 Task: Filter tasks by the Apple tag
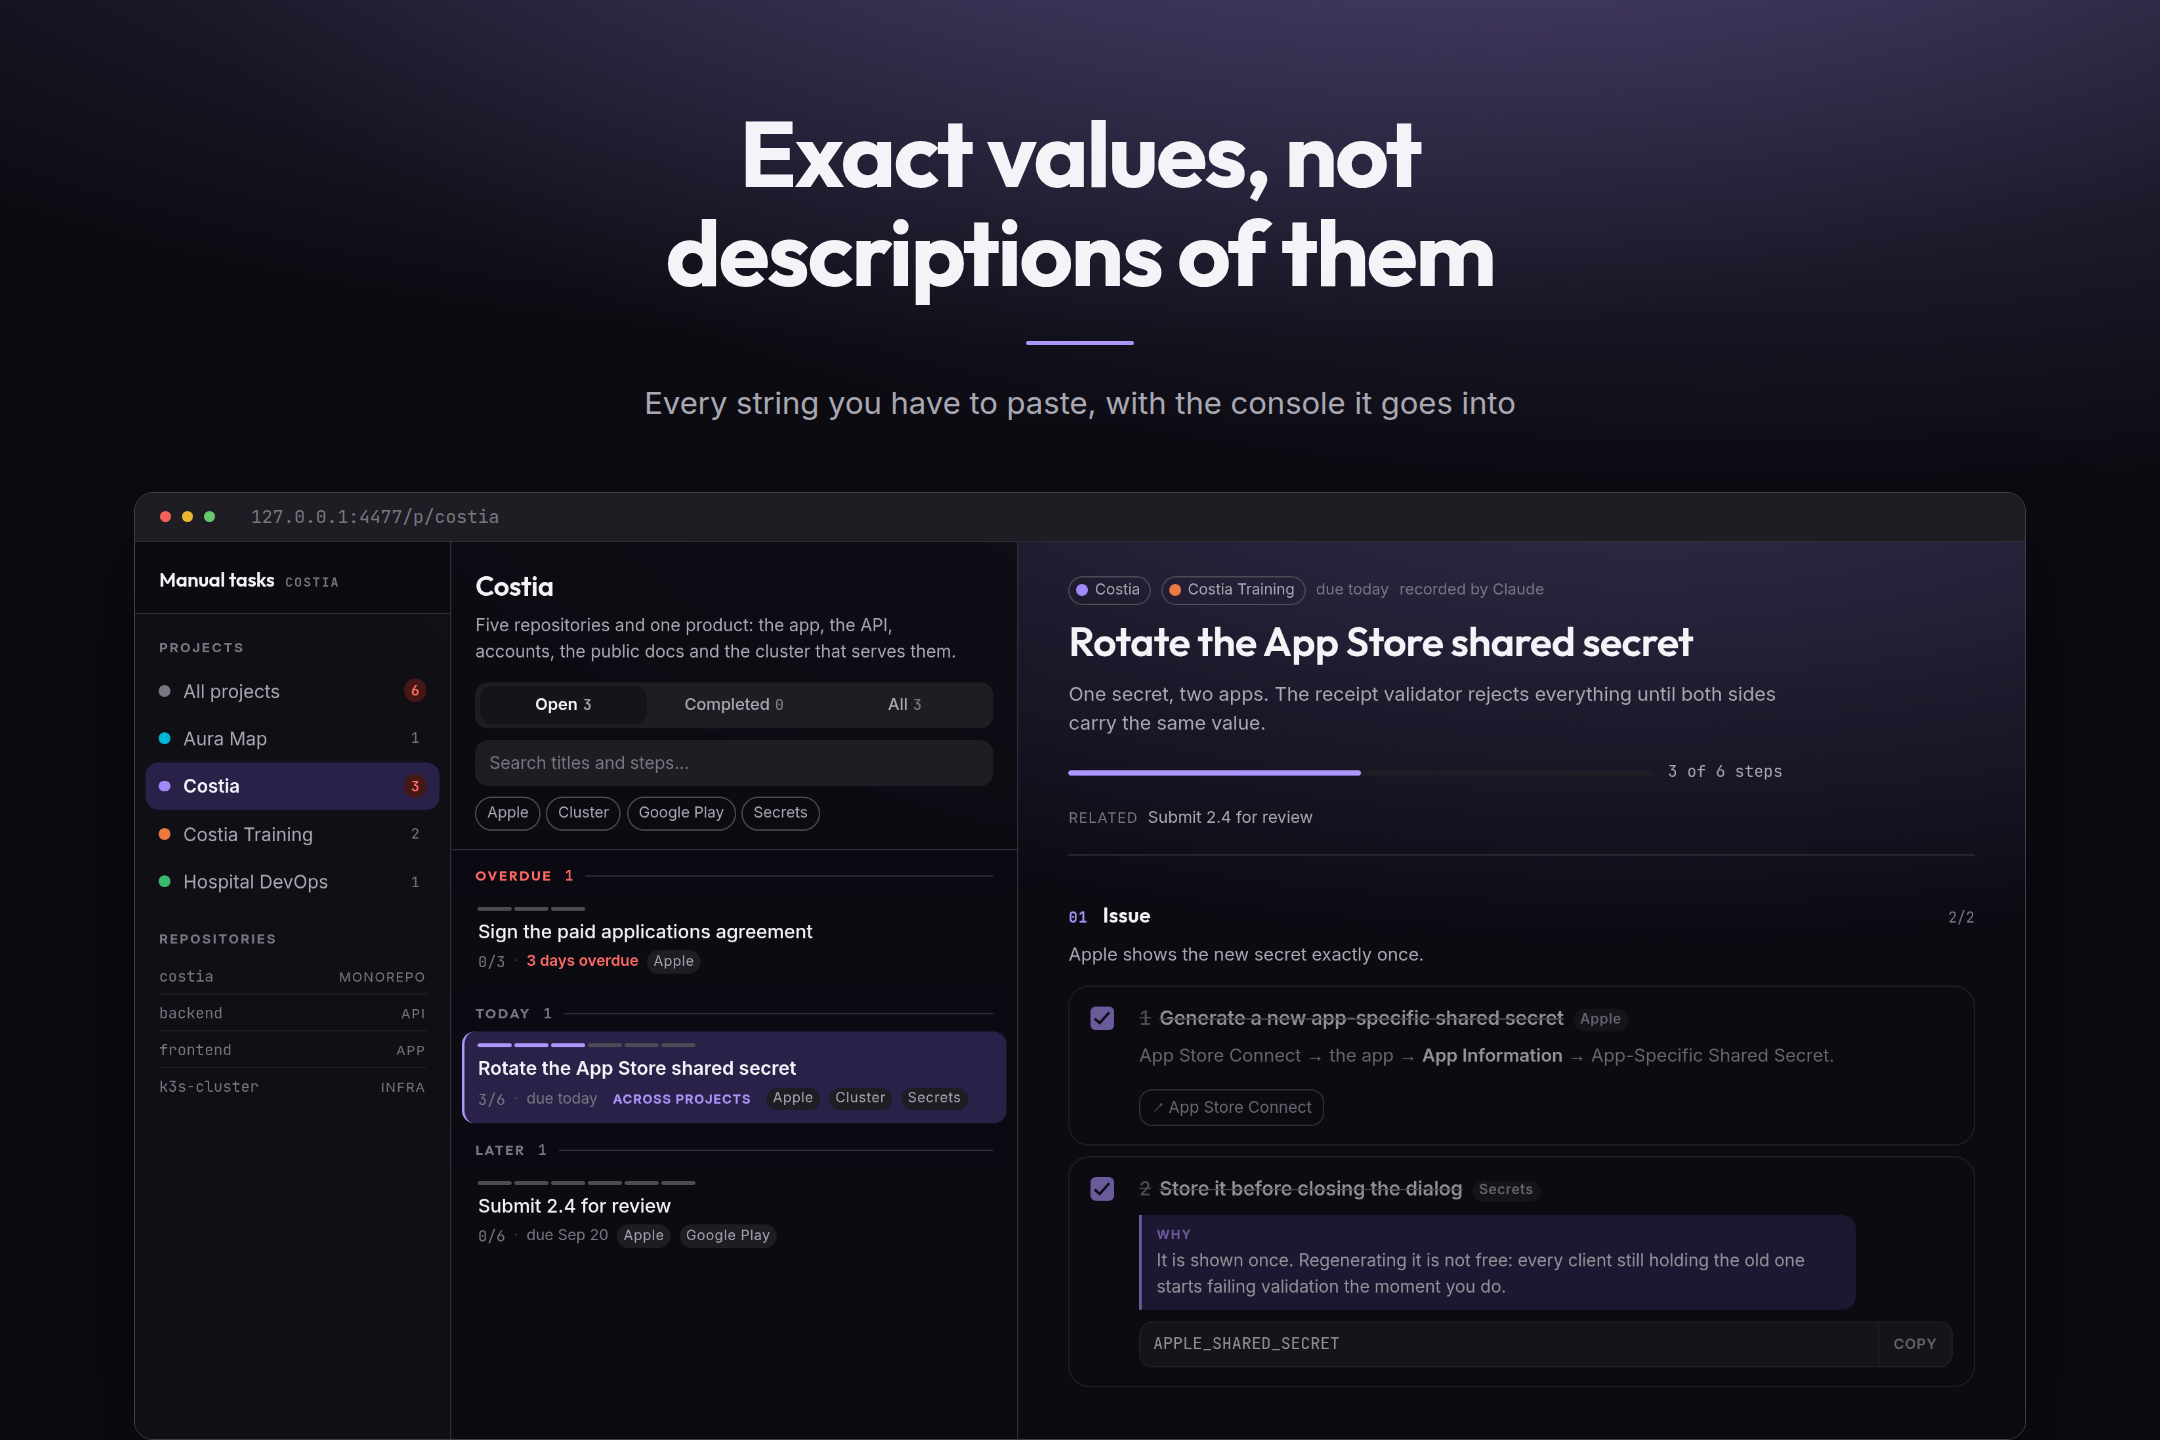(508, 813)
